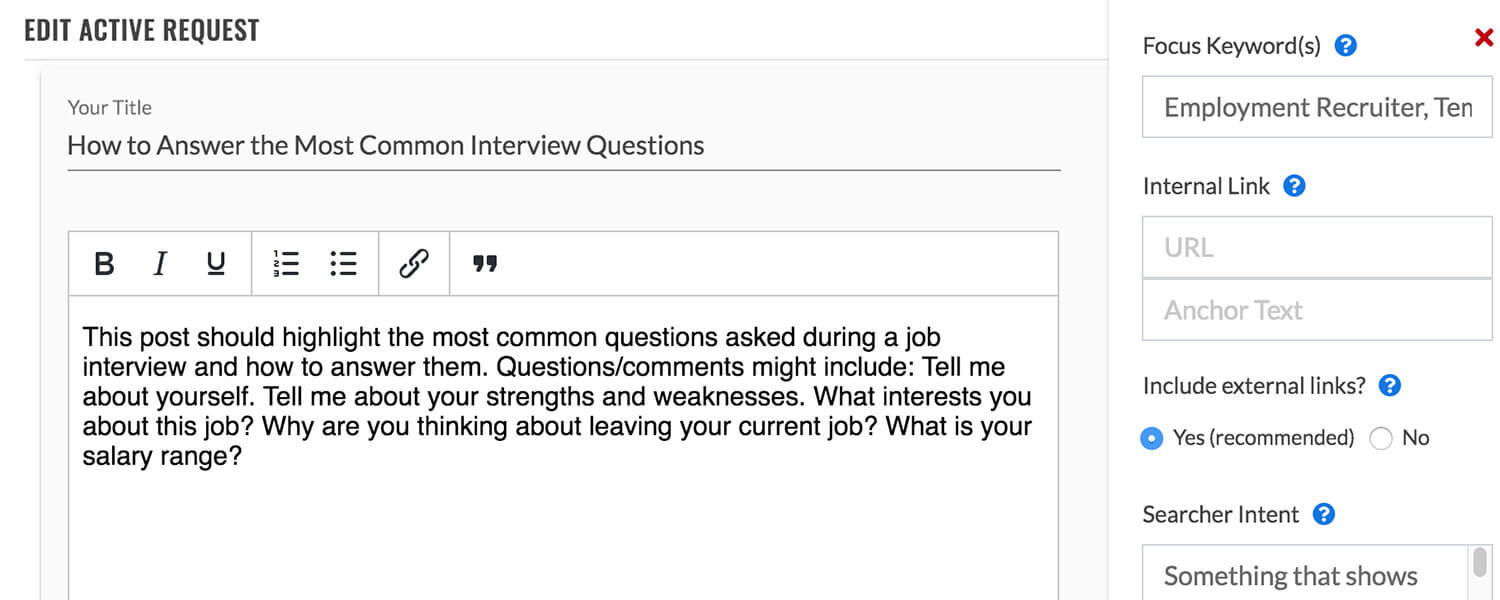Click the Anchor Text field
This screenshot has width=1500, height=600.
click(1317, 310)
